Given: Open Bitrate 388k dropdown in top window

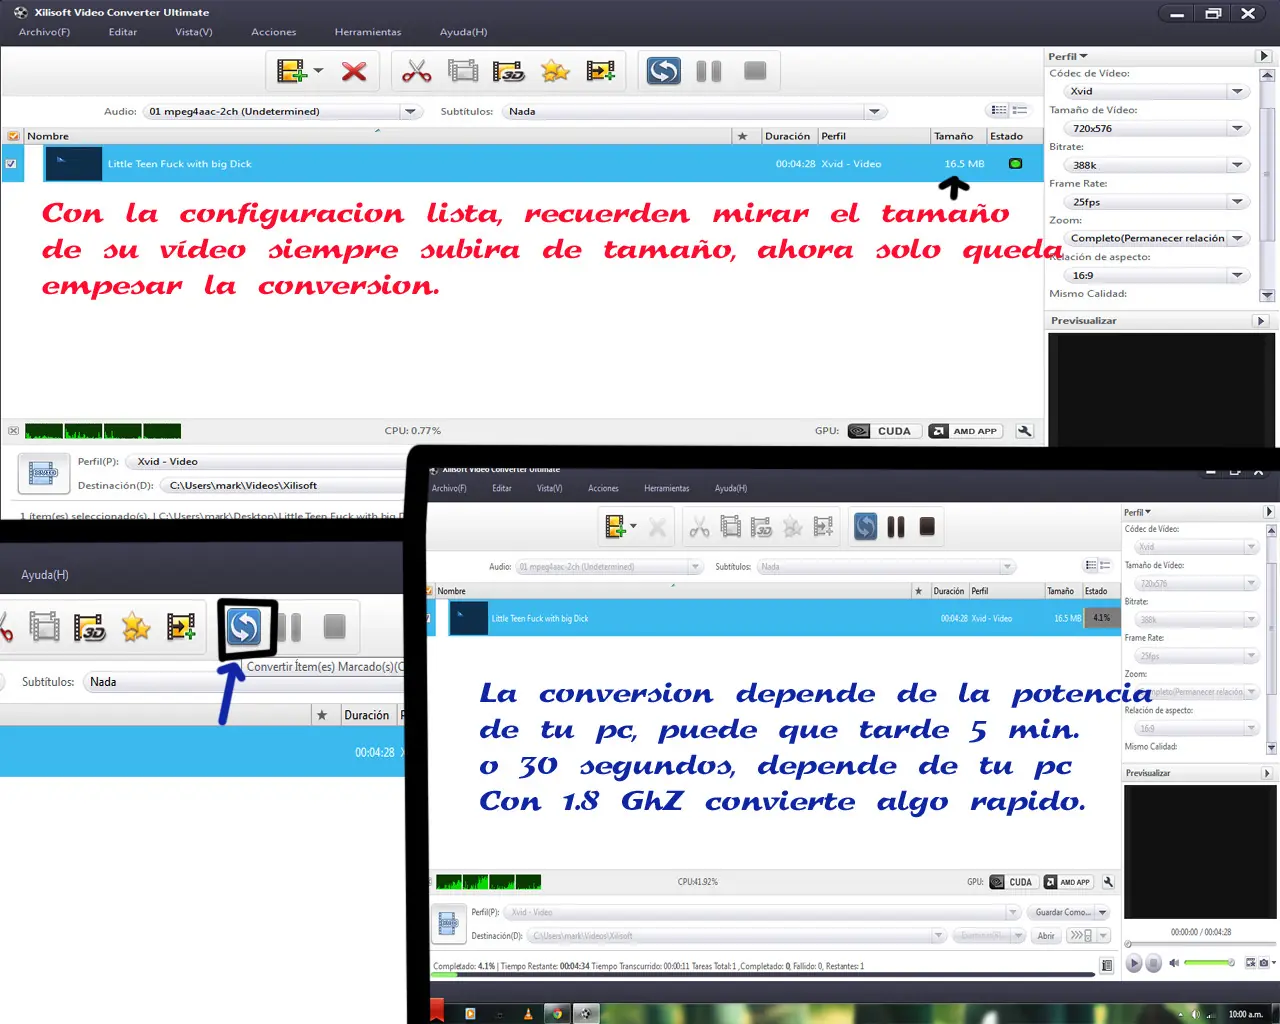Looking at the screenshot, I should [1156, 165].
